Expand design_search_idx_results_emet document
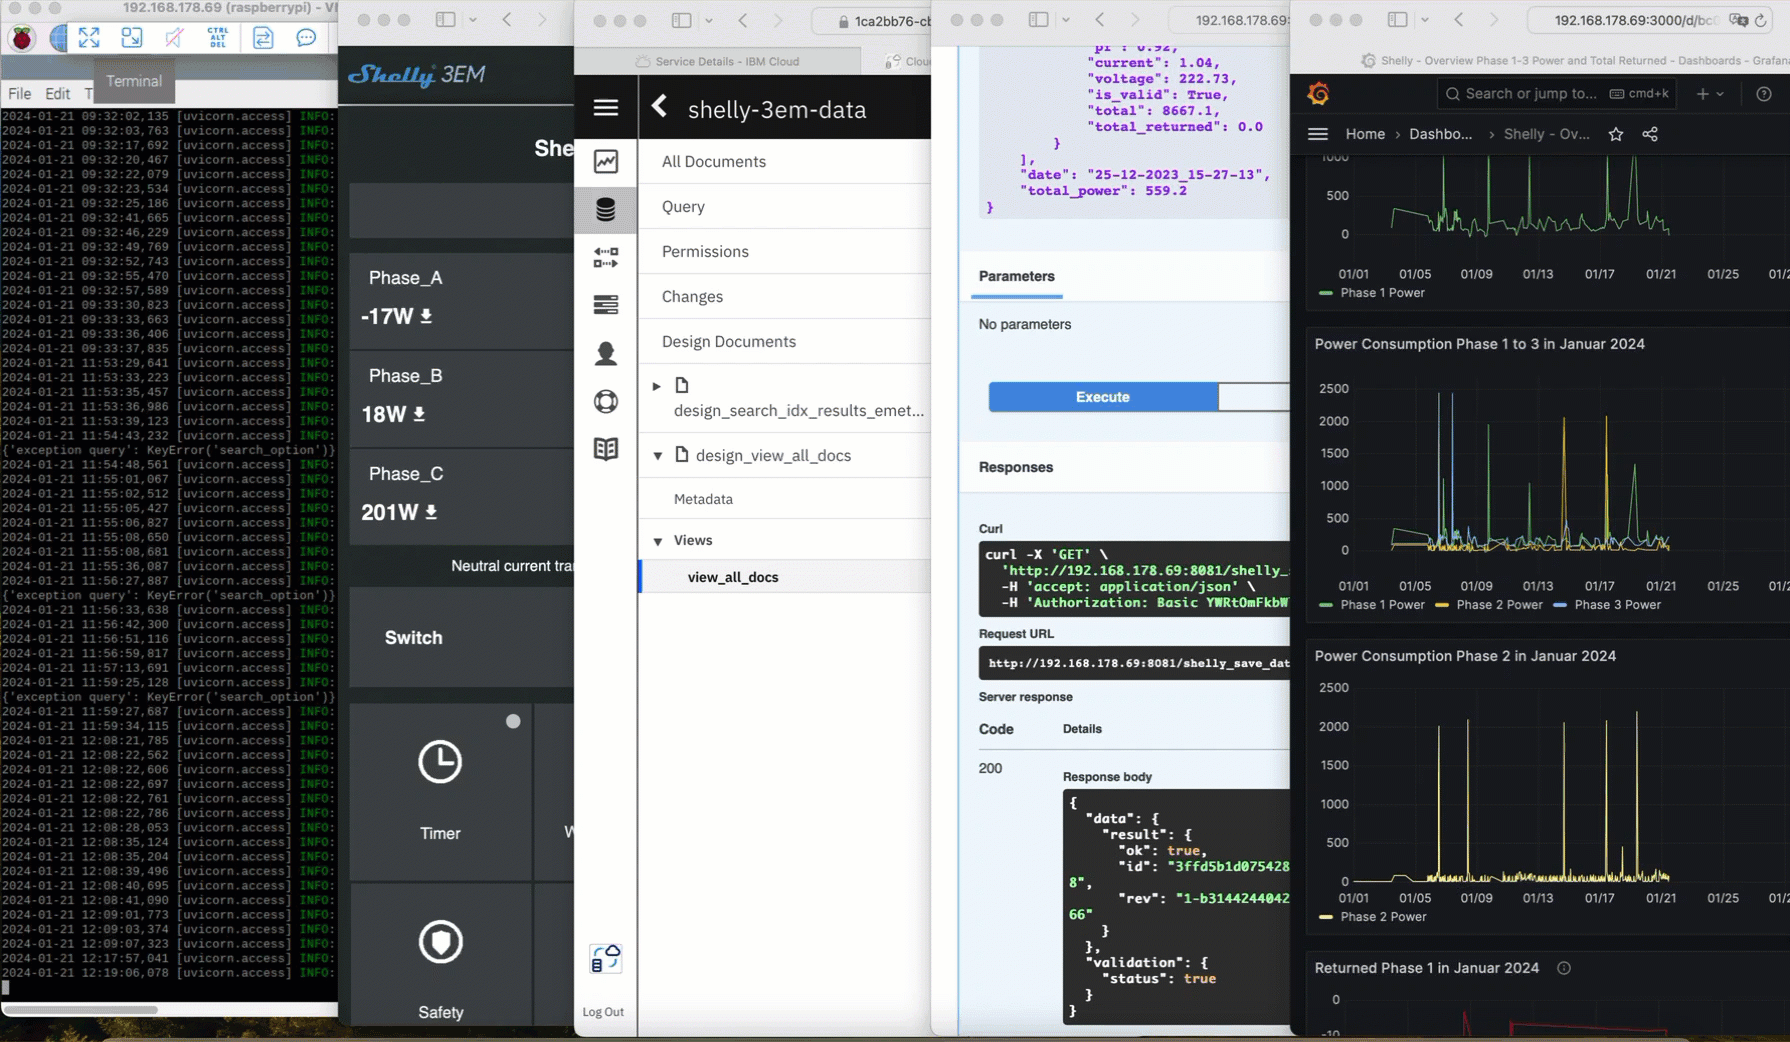The height and width of the screenshot is (1042, 1790). (x=657, y=386)
